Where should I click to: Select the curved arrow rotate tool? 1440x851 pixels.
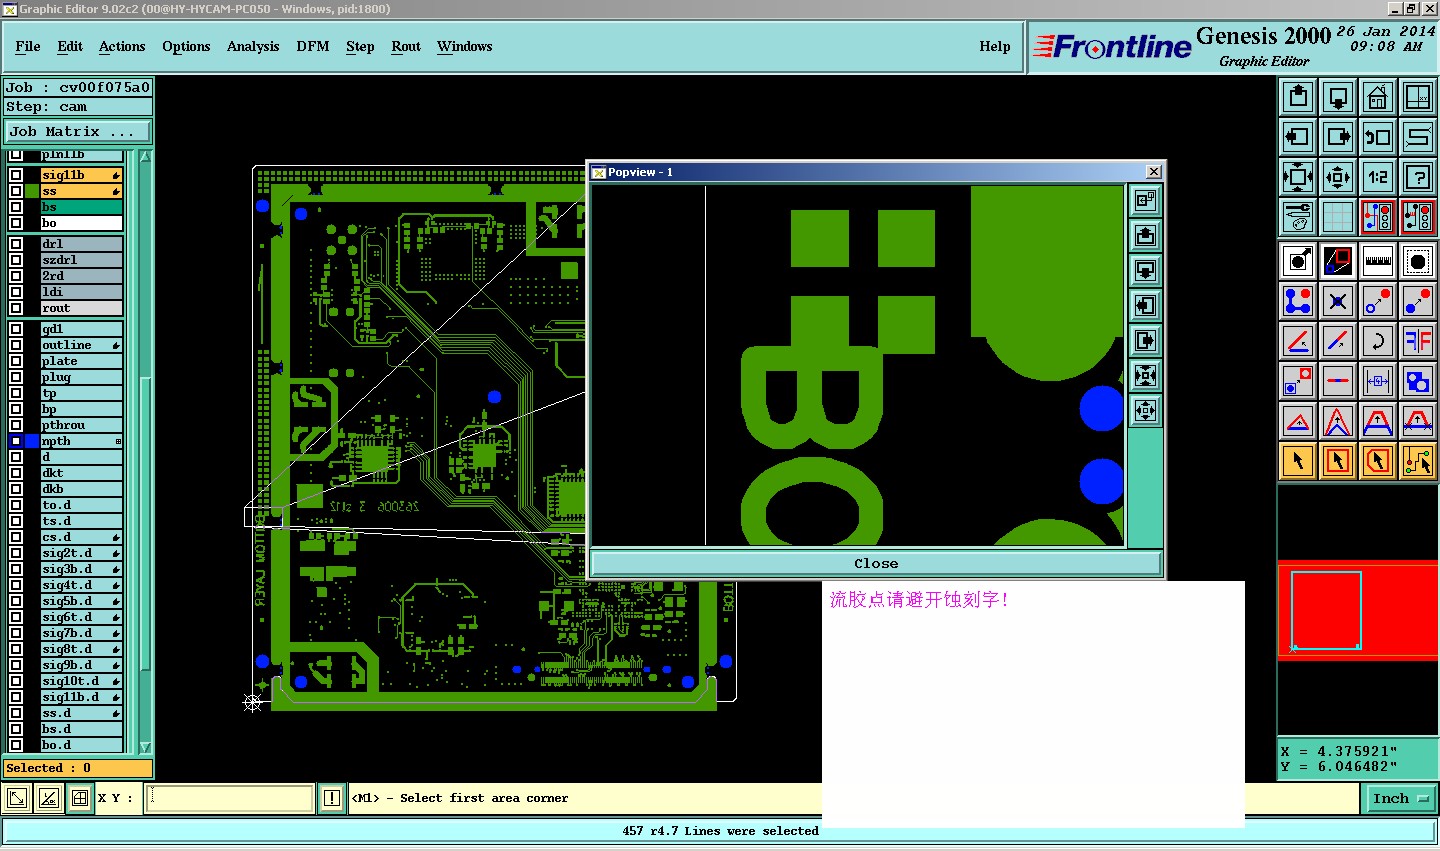click(1378, 341)
